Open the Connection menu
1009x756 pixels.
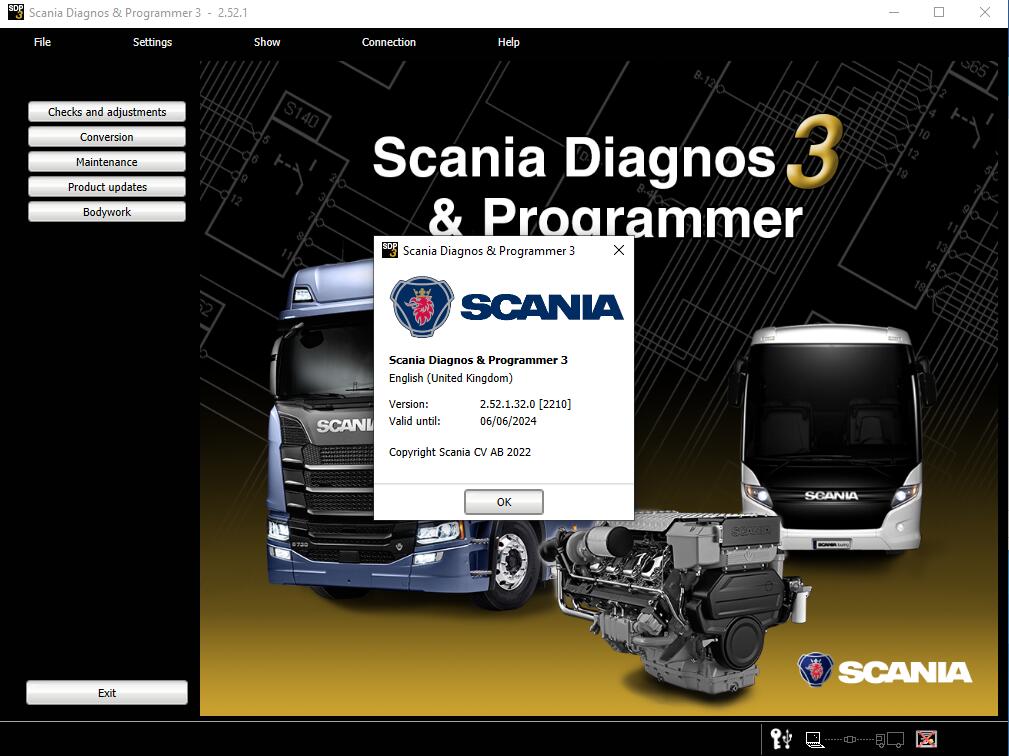pos(388,42)
